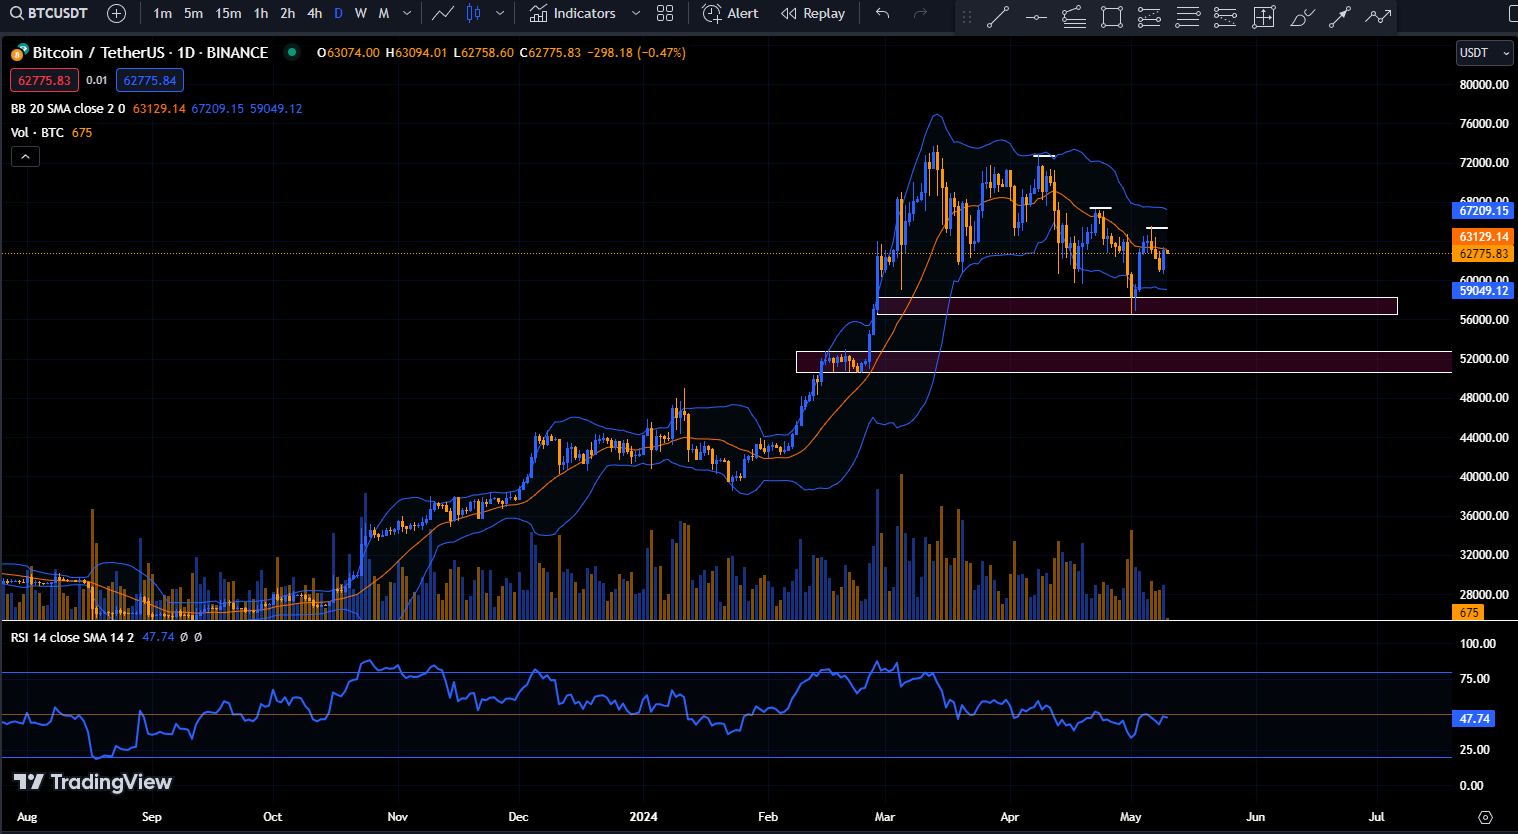1518x834 pixels.
Task: Select the lower support zone rectangle near 52000
Action: 1124,362
